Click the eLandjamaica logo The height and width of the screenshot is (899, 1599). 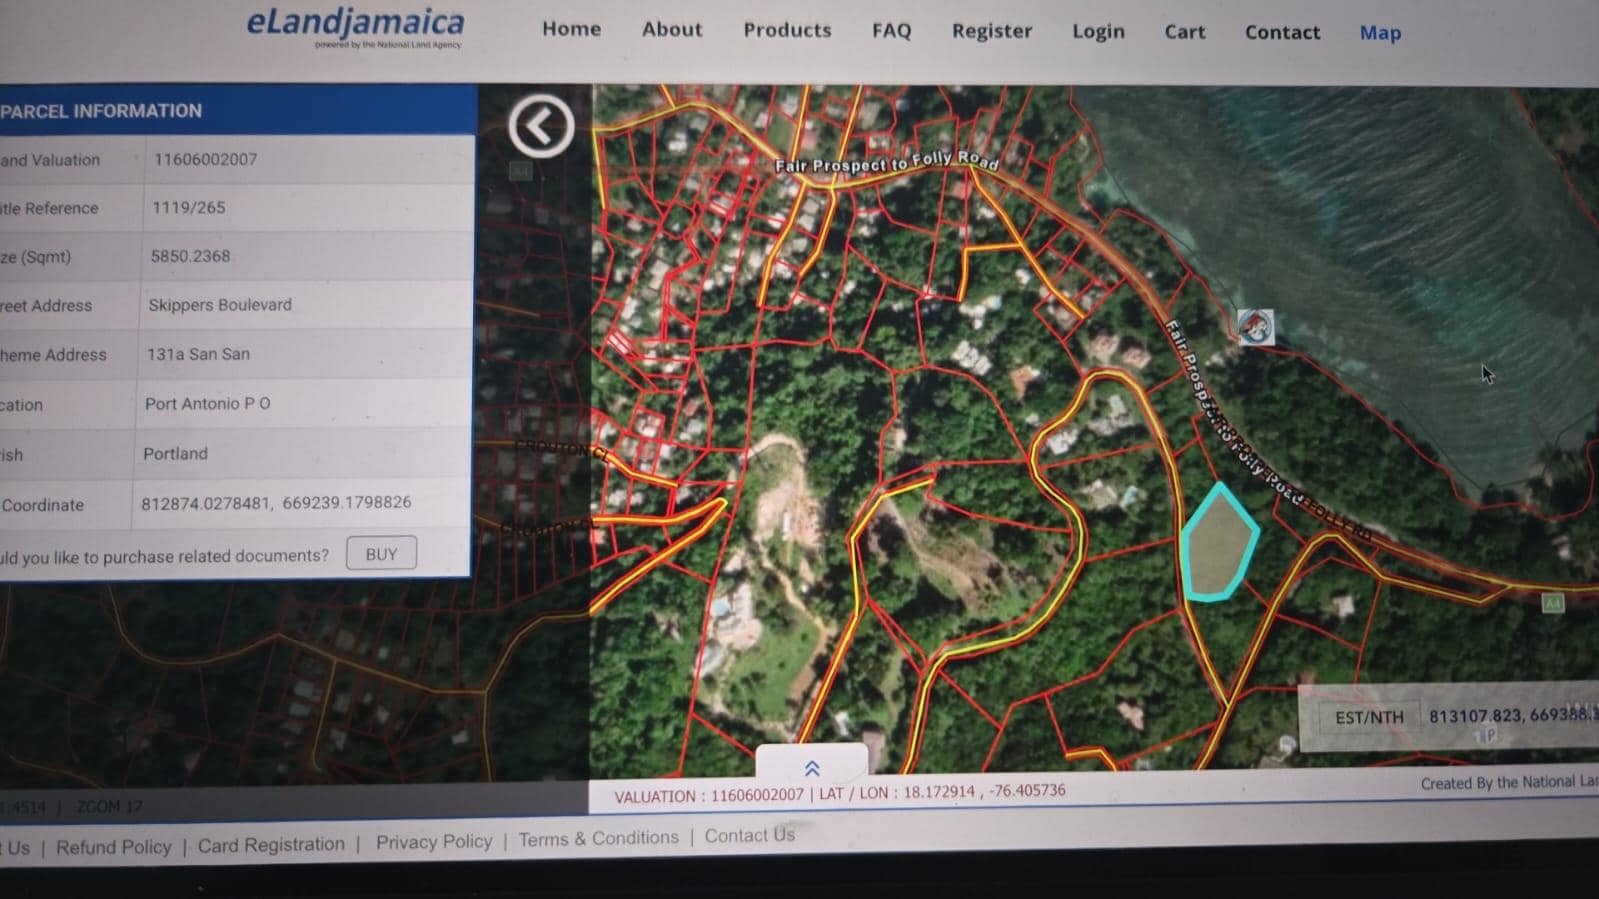[356, 26]
